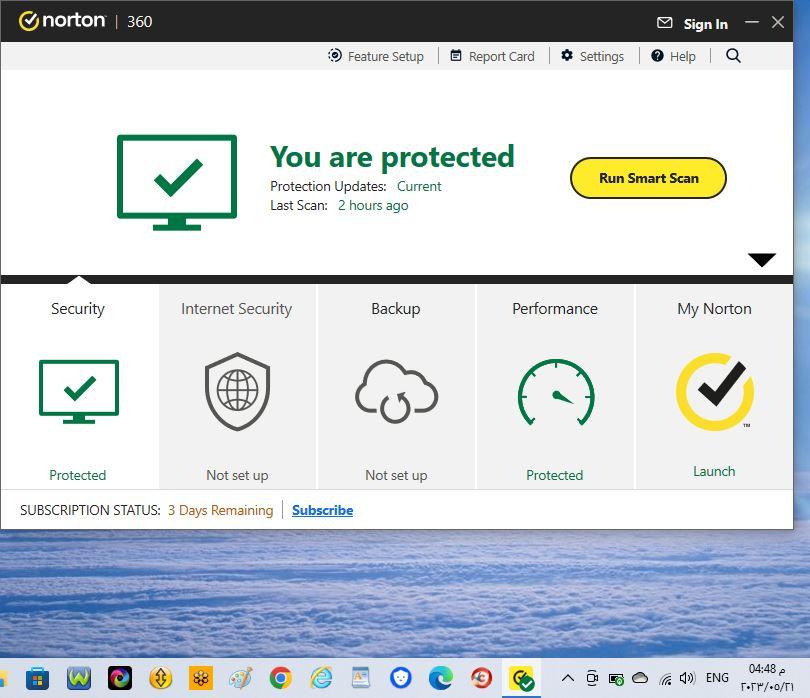The width and height of the screenshot is (810, 698).
Task: Click the Run Smart Scan button
Action: 648,178
